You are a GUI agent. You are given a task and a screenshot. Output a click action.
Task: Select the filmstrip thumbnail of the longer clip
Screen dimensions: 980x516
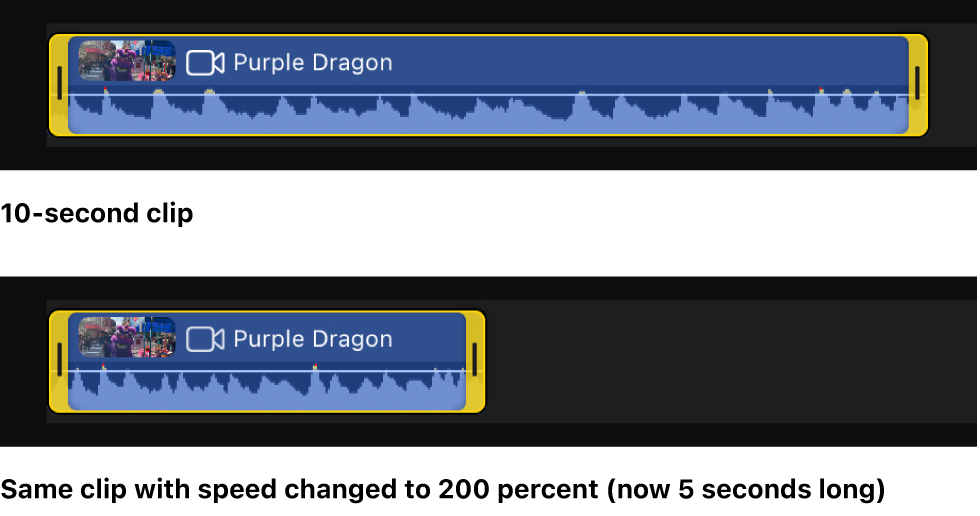[x=127, y=61]
